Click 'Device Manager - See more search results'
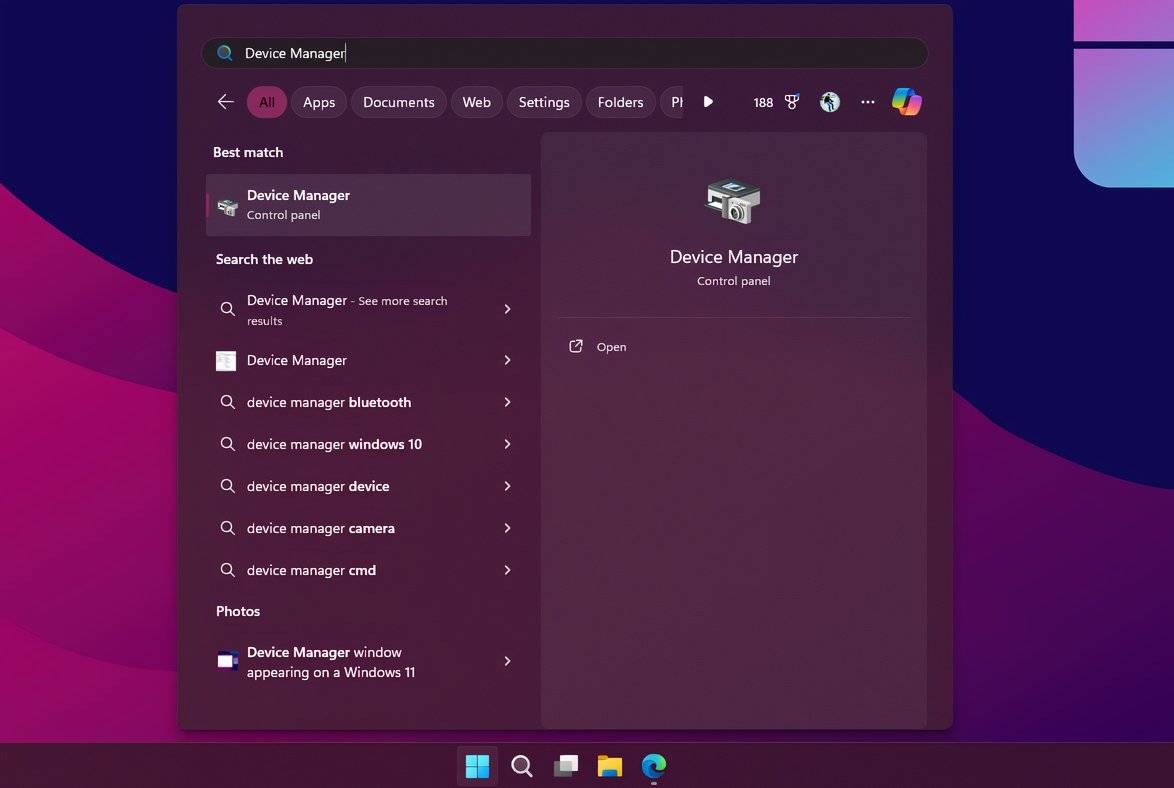 pos(368,309)
